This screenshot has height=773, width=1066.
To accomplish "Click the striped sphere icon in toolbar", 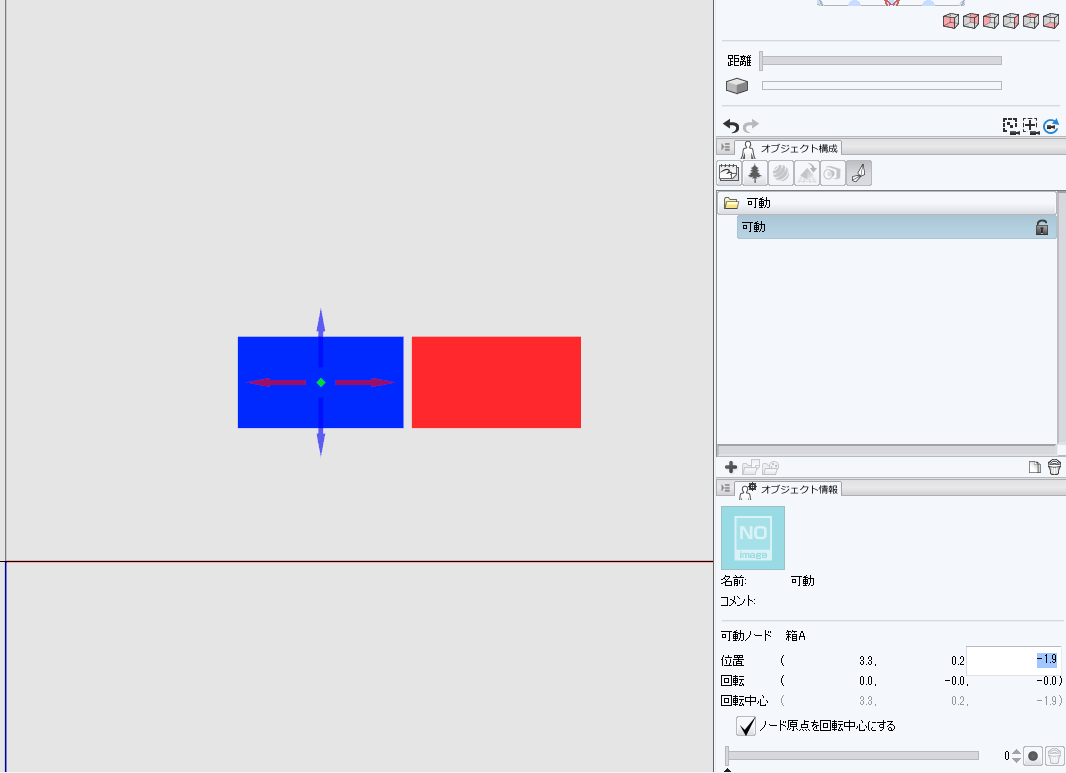I will coord(781,173).
